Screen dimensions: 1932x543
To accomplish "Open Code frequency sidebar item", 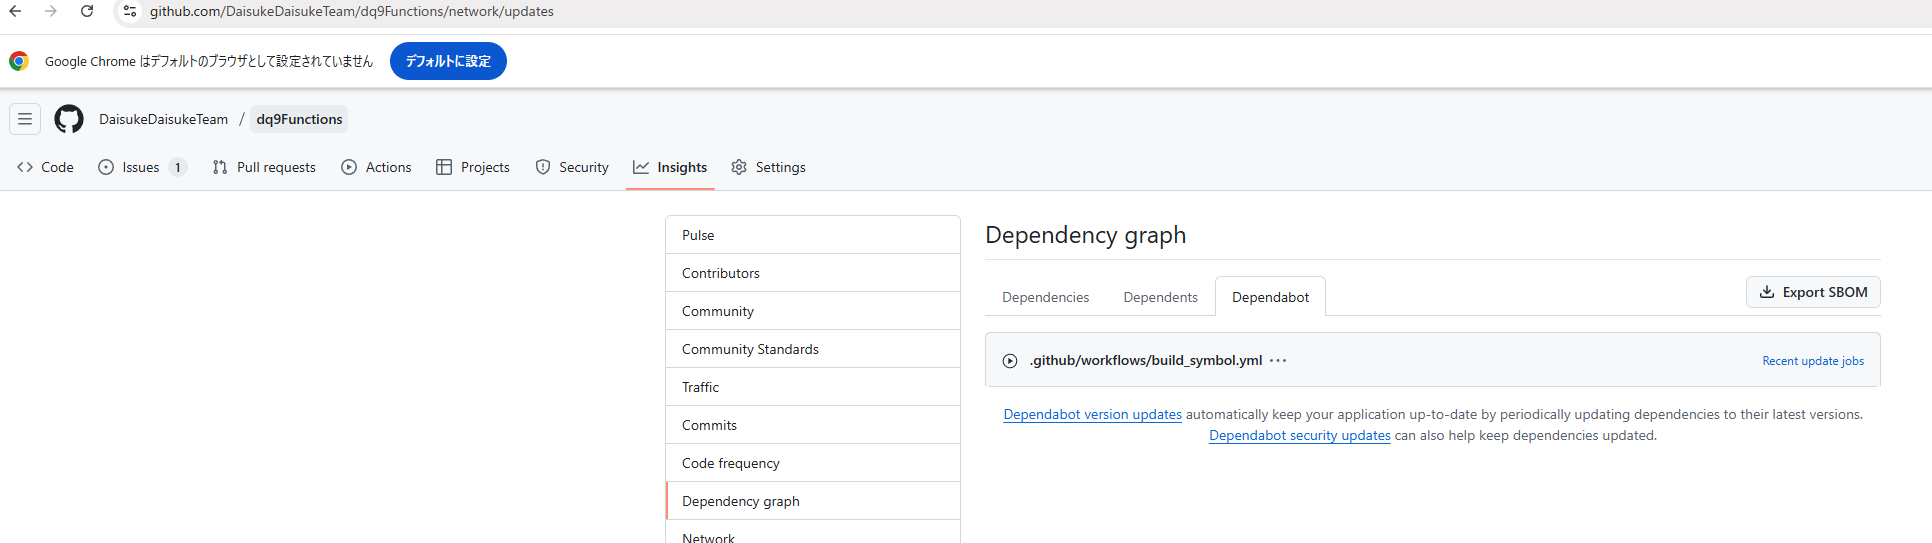I will pyautogui.click(x=813, y=463).
